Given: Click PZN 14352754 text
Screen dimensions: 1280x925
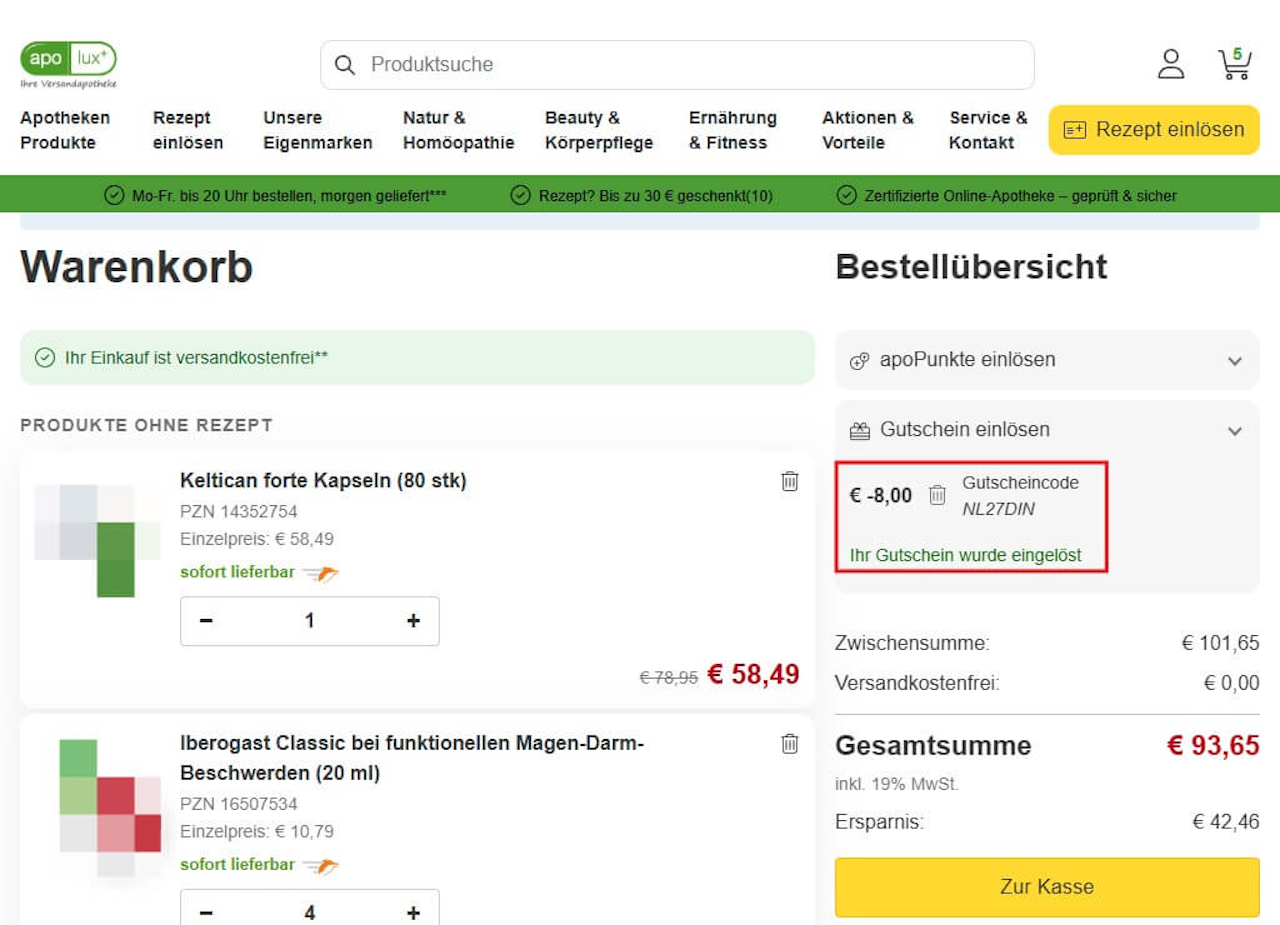Looking at the screenshot, I should point(239,512).
